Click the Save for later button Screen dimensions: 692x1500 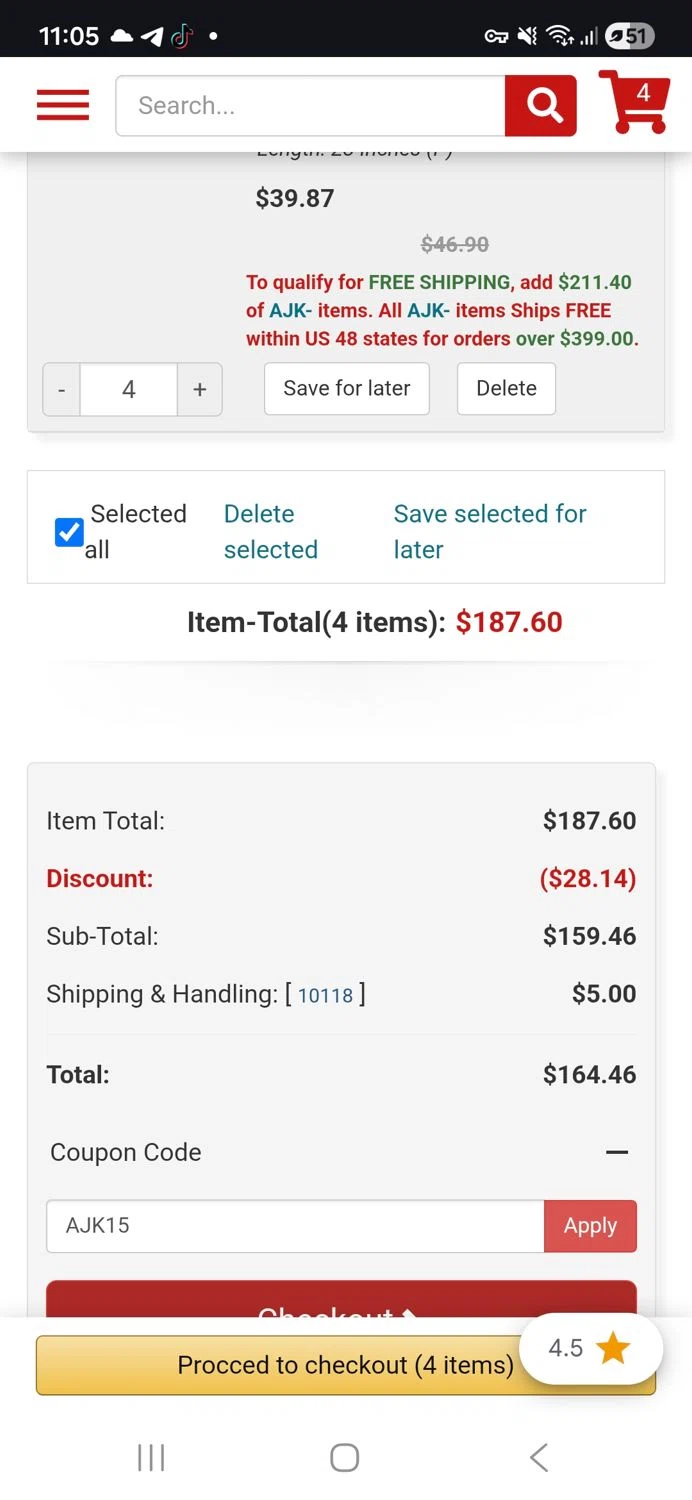coord(347,388)
